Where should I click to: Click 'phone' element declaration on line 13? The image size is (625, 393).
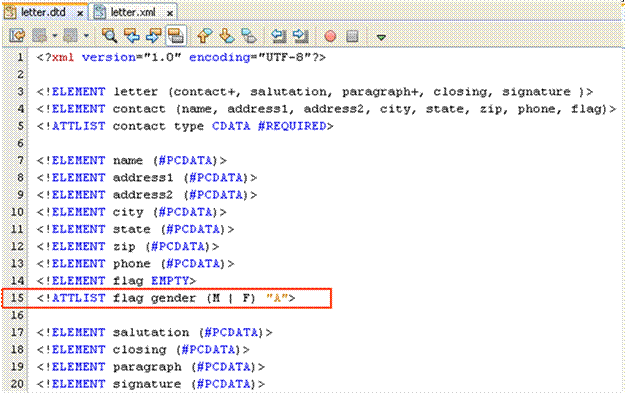pos(136,263)
